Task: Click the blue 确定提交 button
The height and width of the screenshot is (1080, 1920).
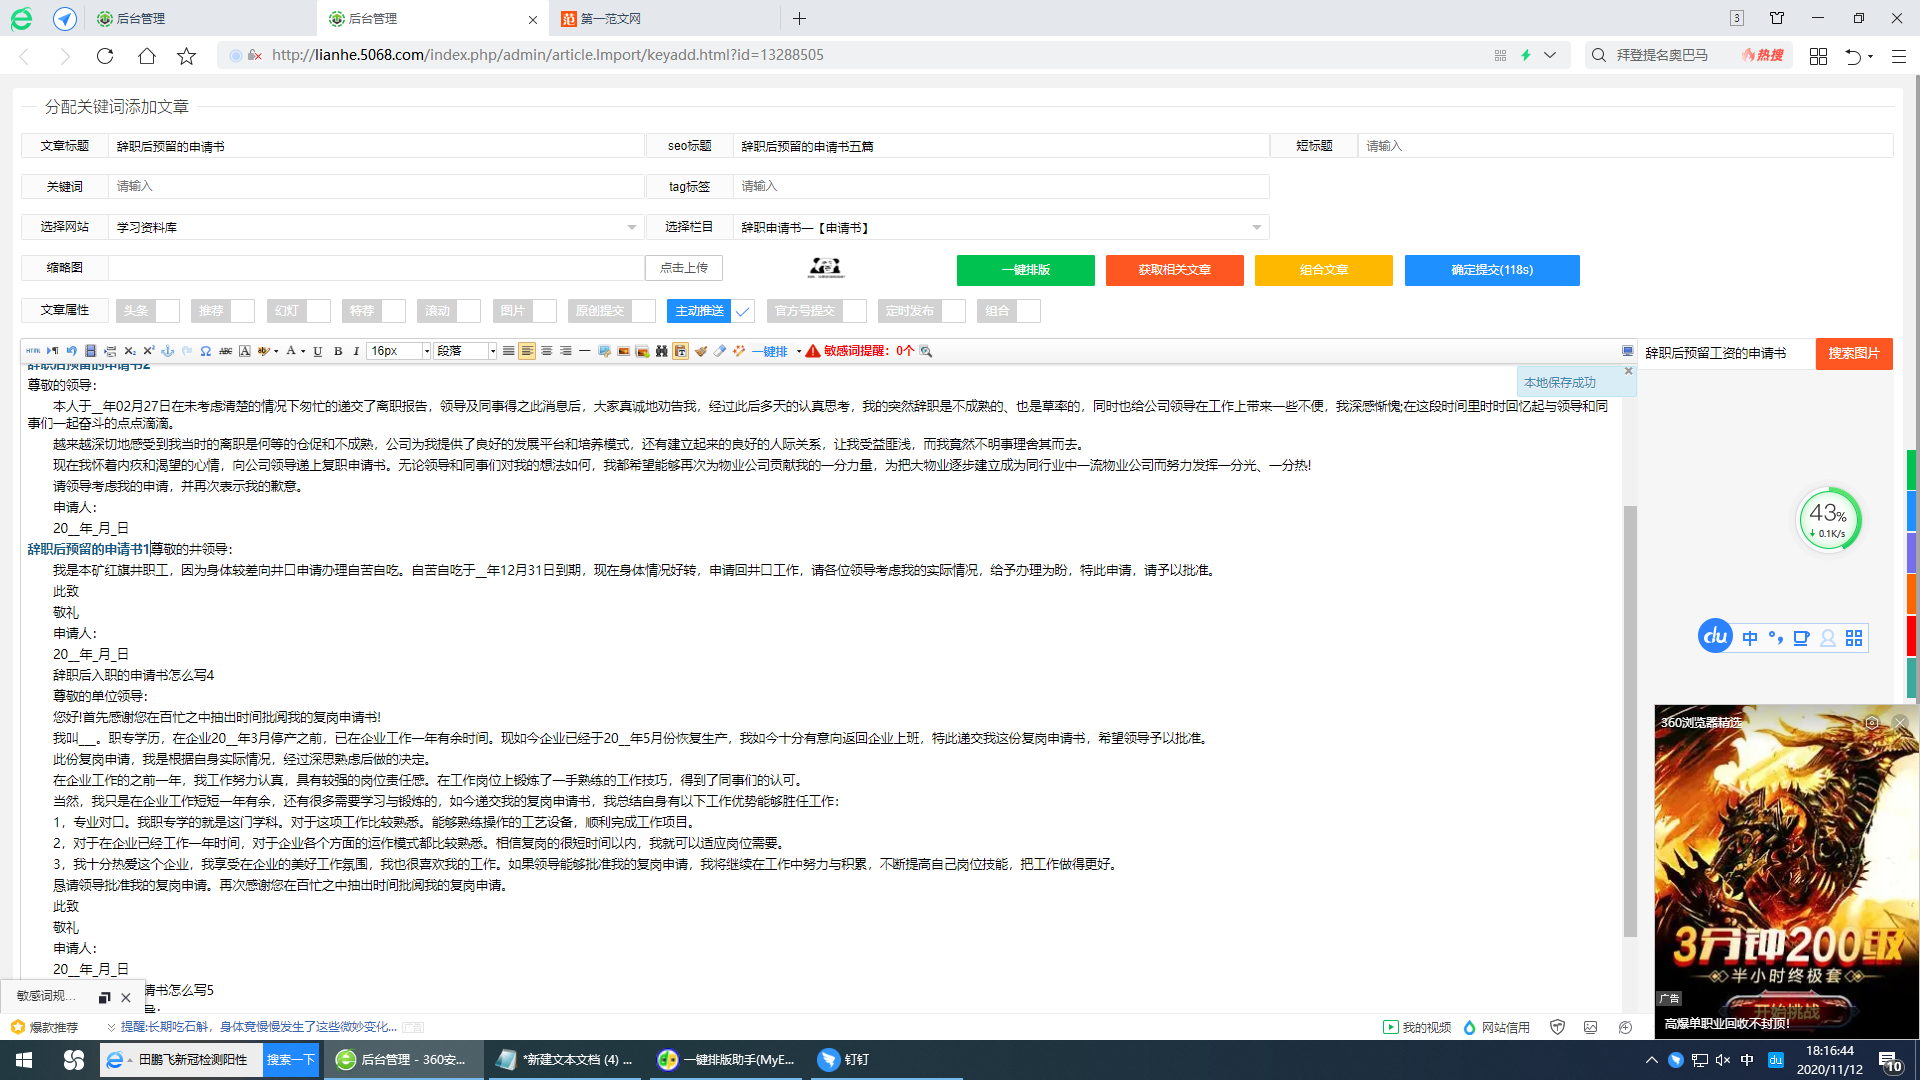Action: [1491, 270]
